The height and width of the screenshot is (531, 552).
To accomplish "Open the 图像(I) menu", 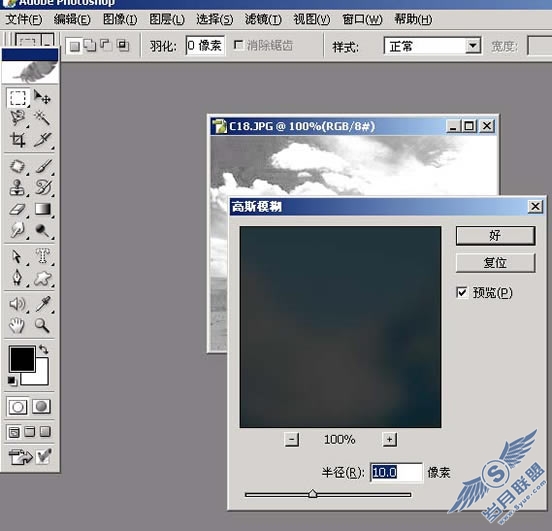I will (120, 19).
